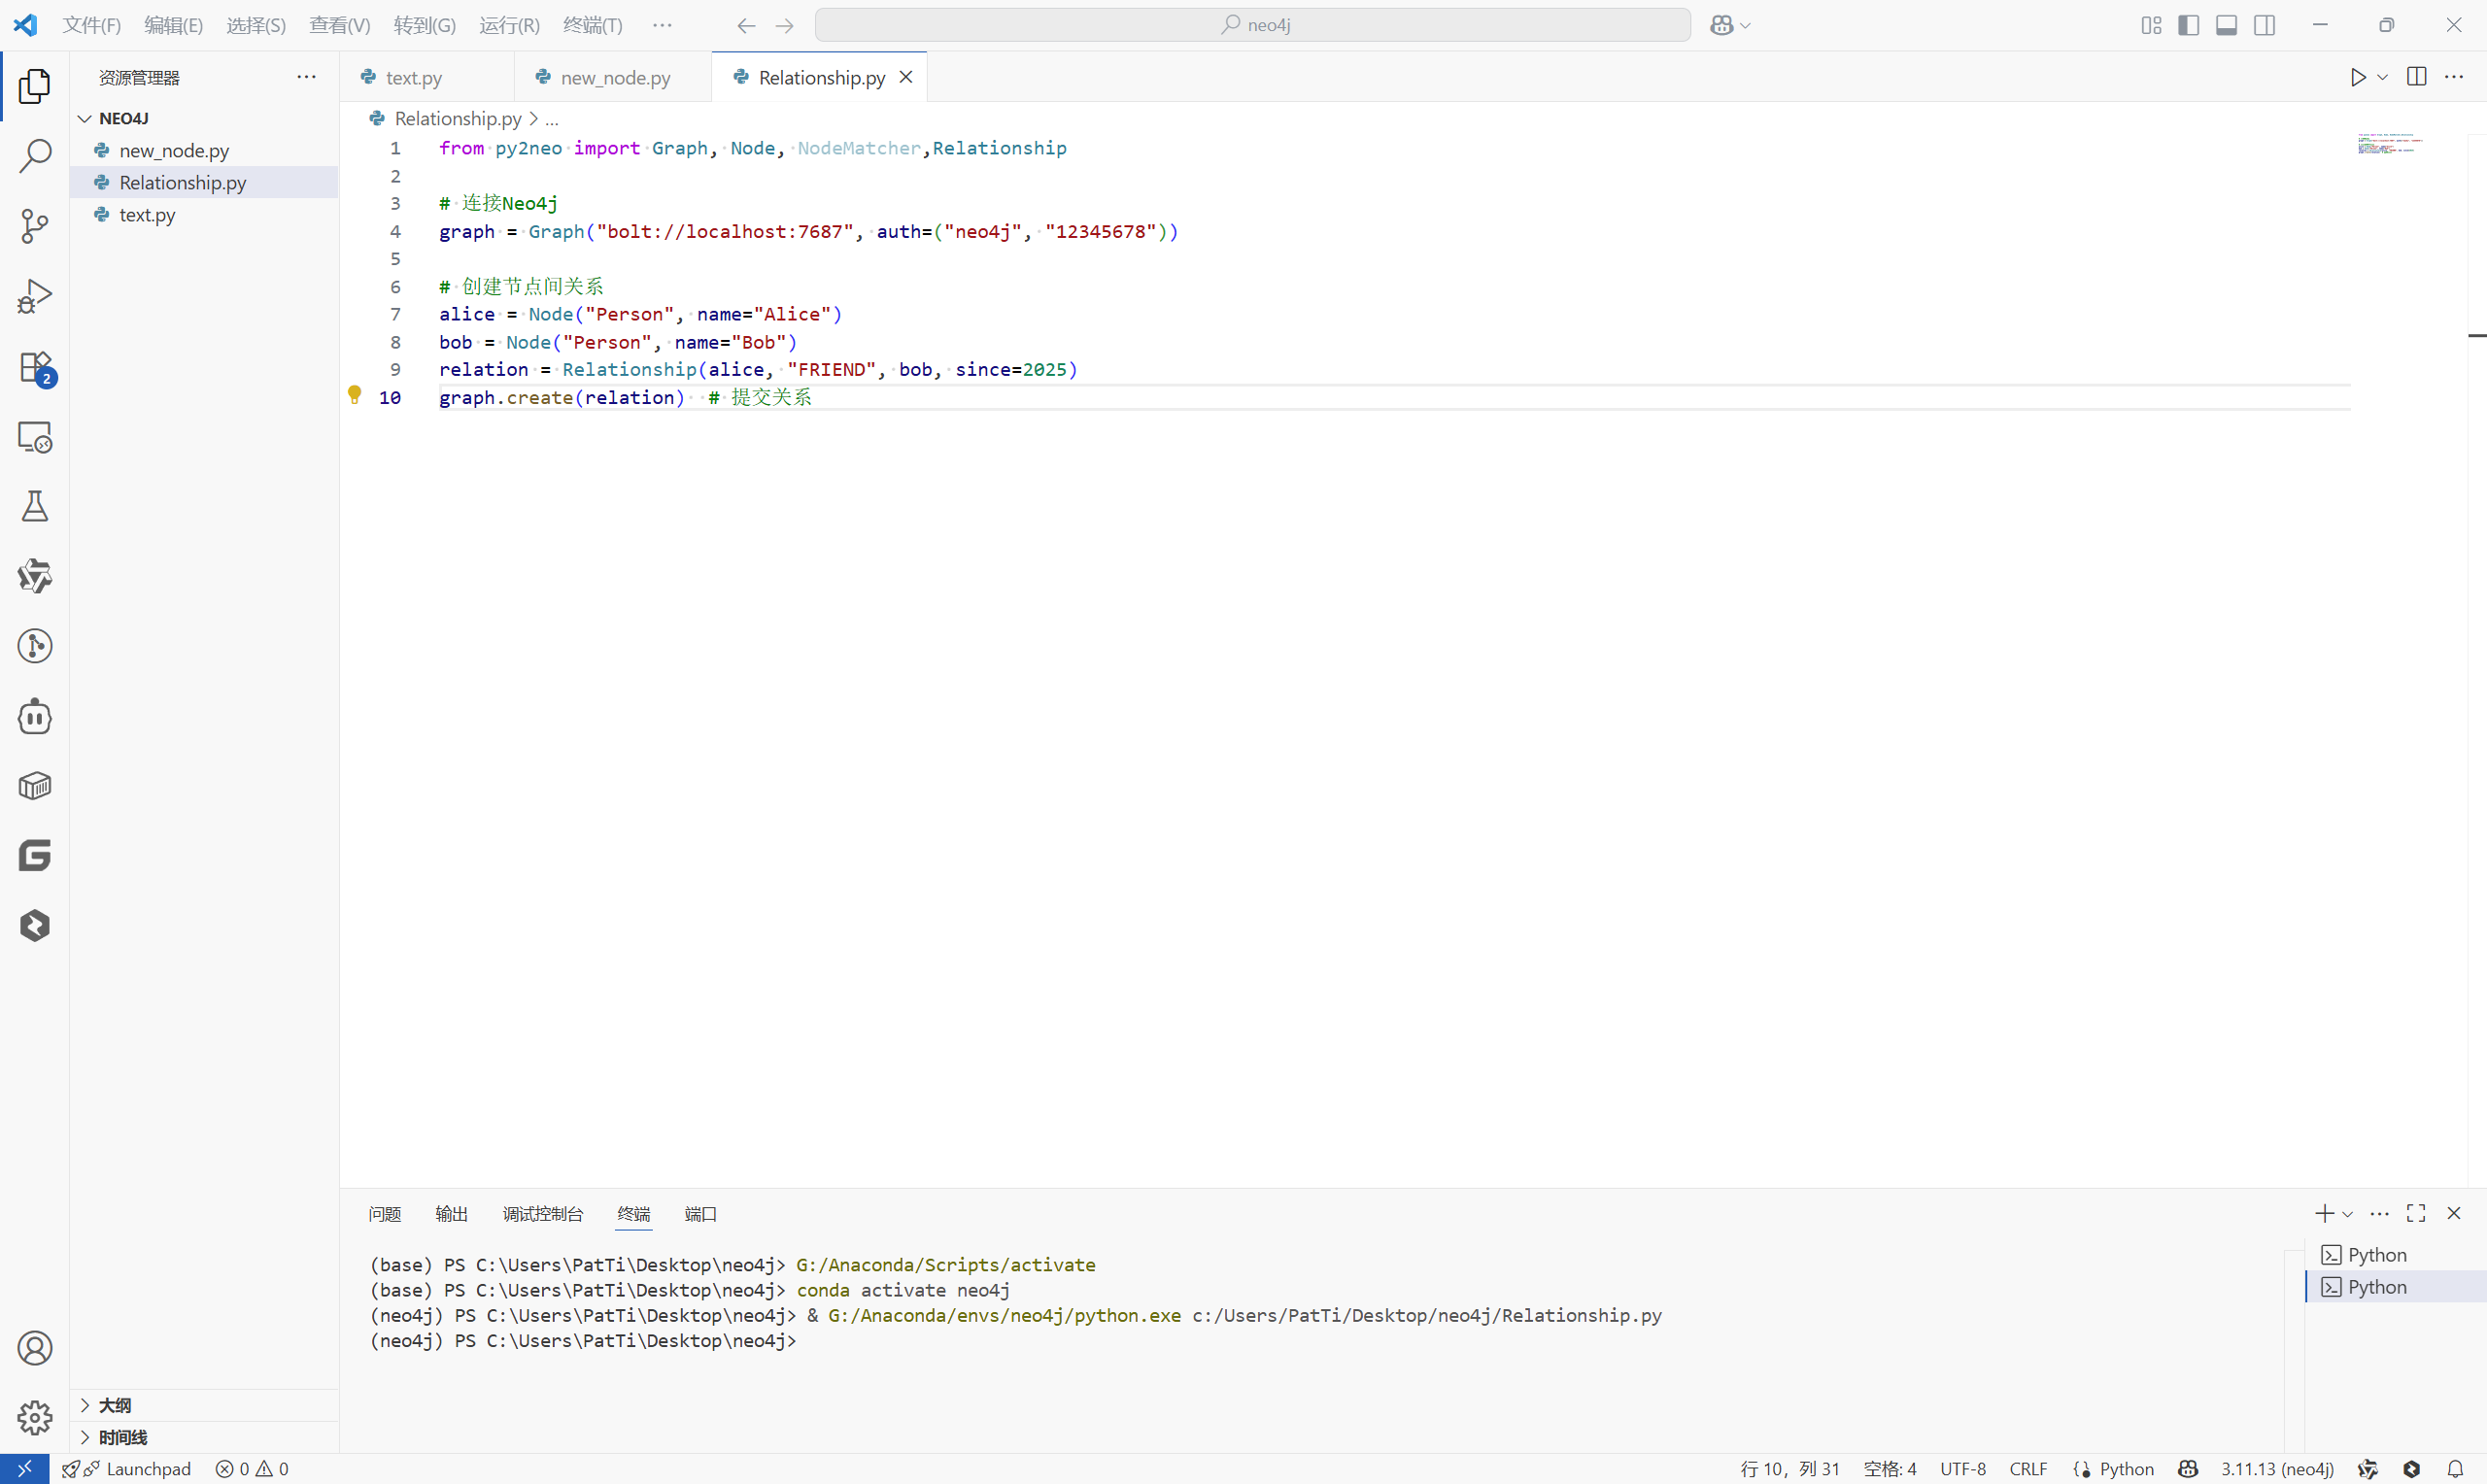Toggle the bottom panel visibility
Viewport: 2487px width, 1484px height.
tap(2227, 25)
